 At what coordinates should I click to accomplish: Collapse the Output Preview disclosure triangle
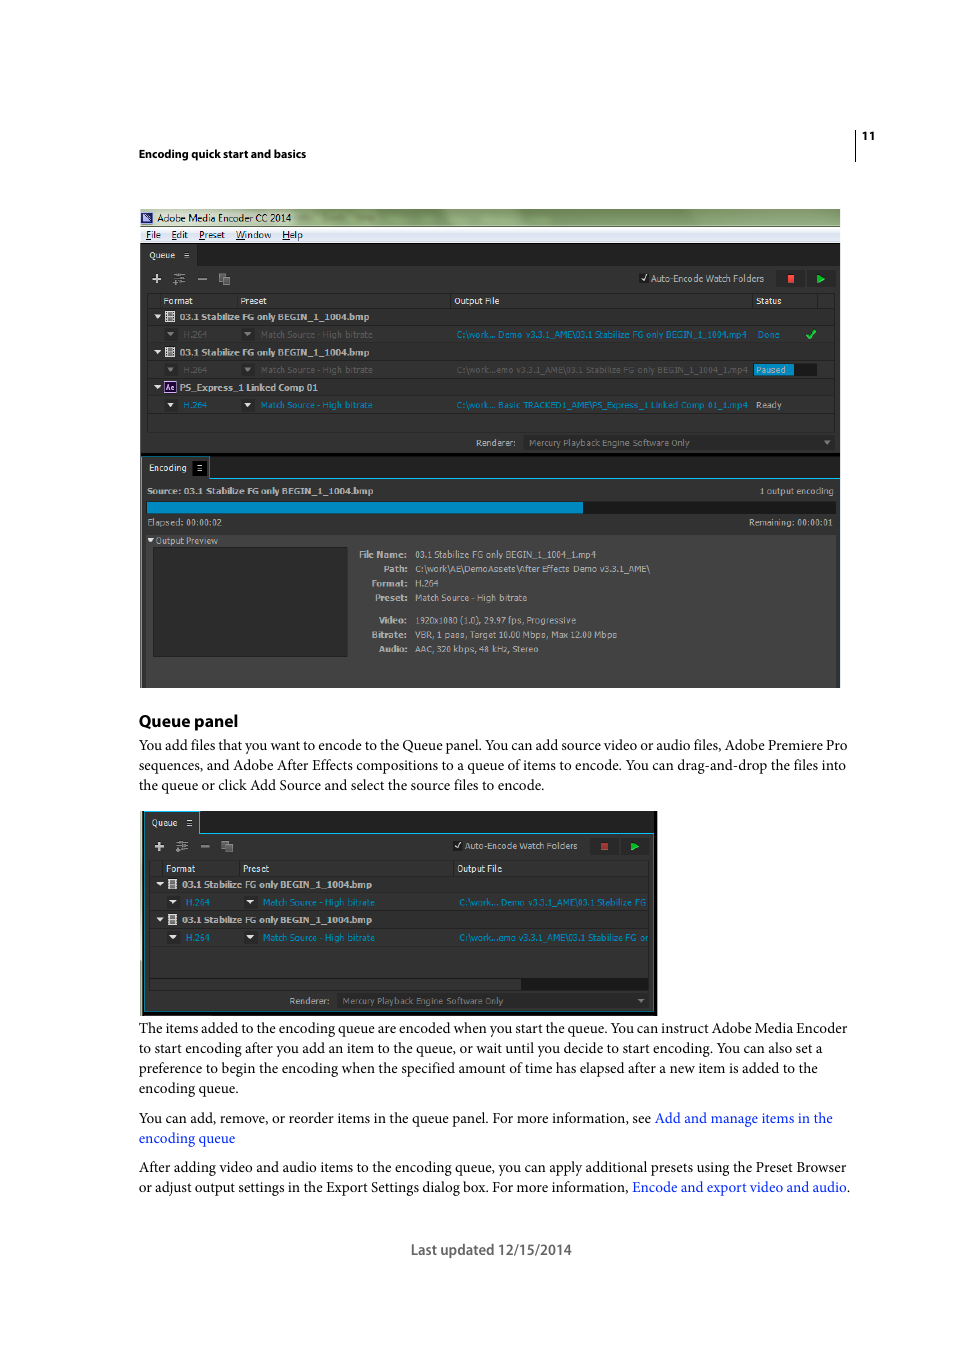(x=151, y=541)
